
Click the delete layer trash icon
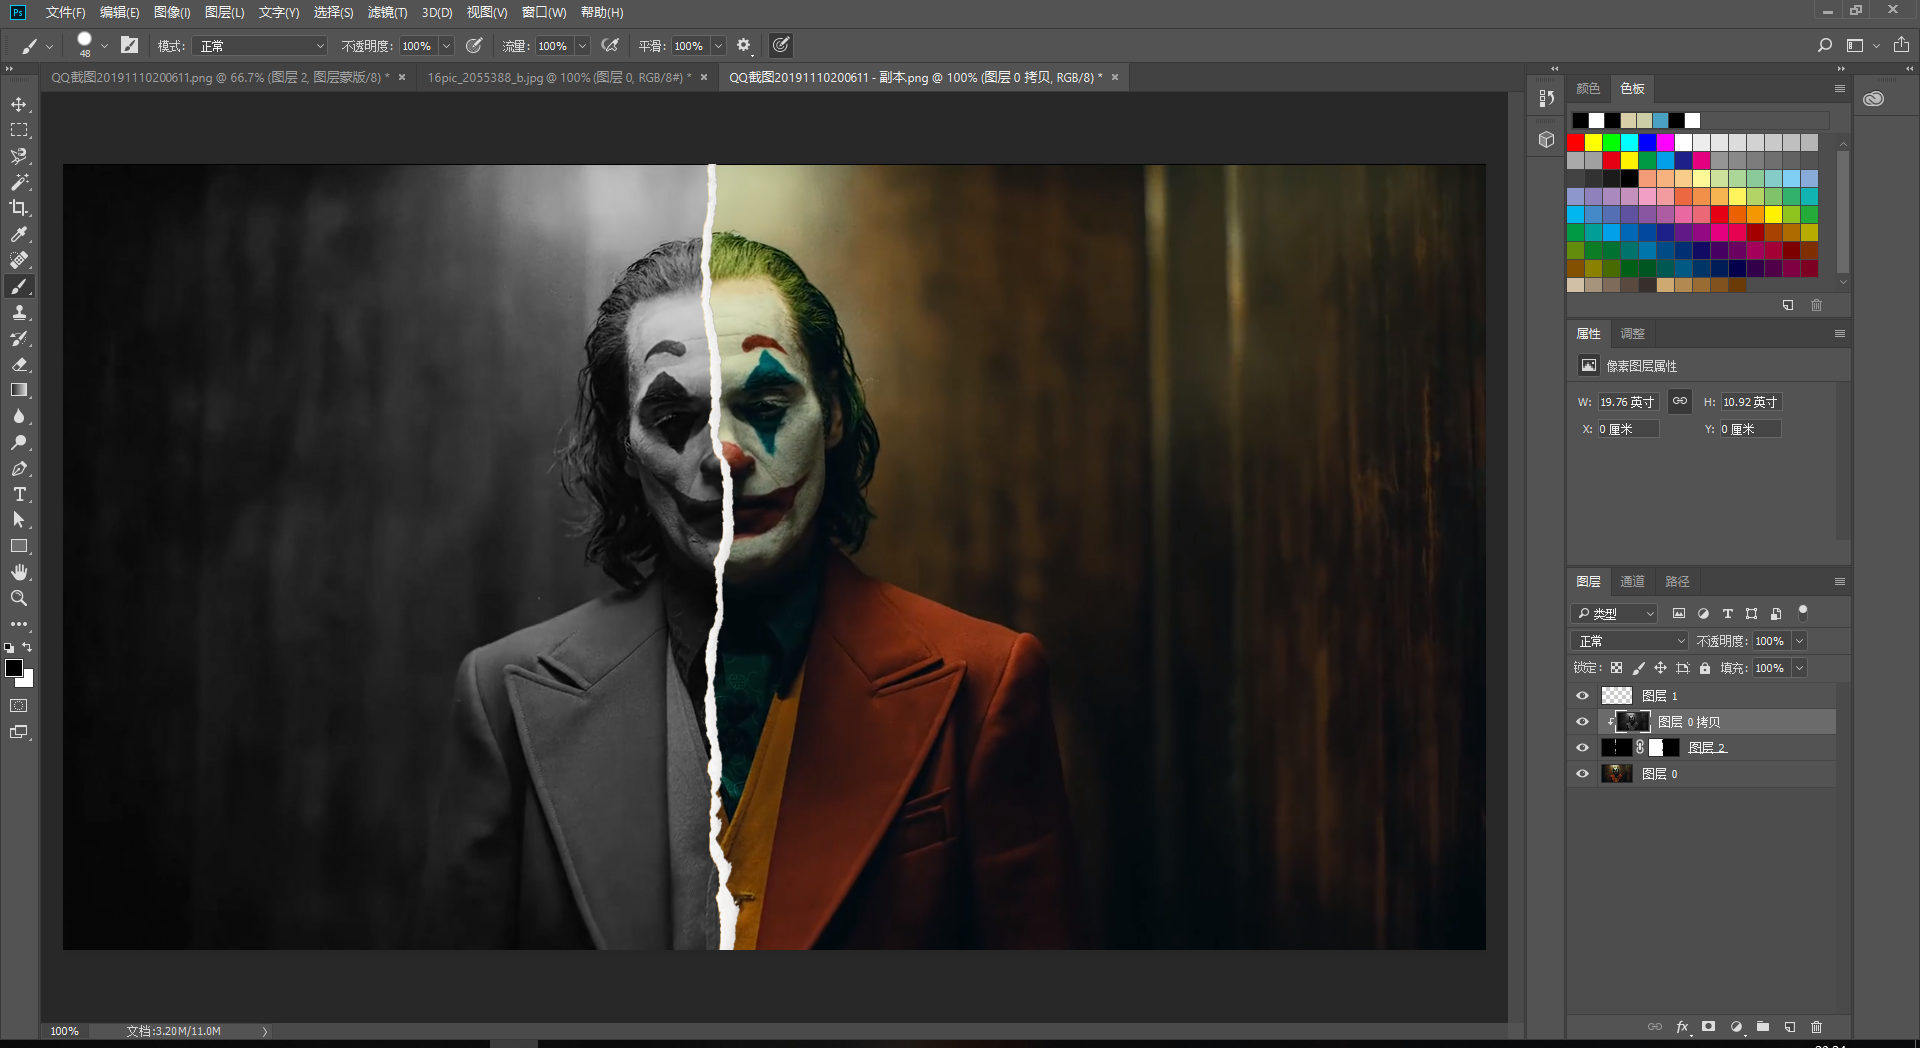coord(1816,1027)
